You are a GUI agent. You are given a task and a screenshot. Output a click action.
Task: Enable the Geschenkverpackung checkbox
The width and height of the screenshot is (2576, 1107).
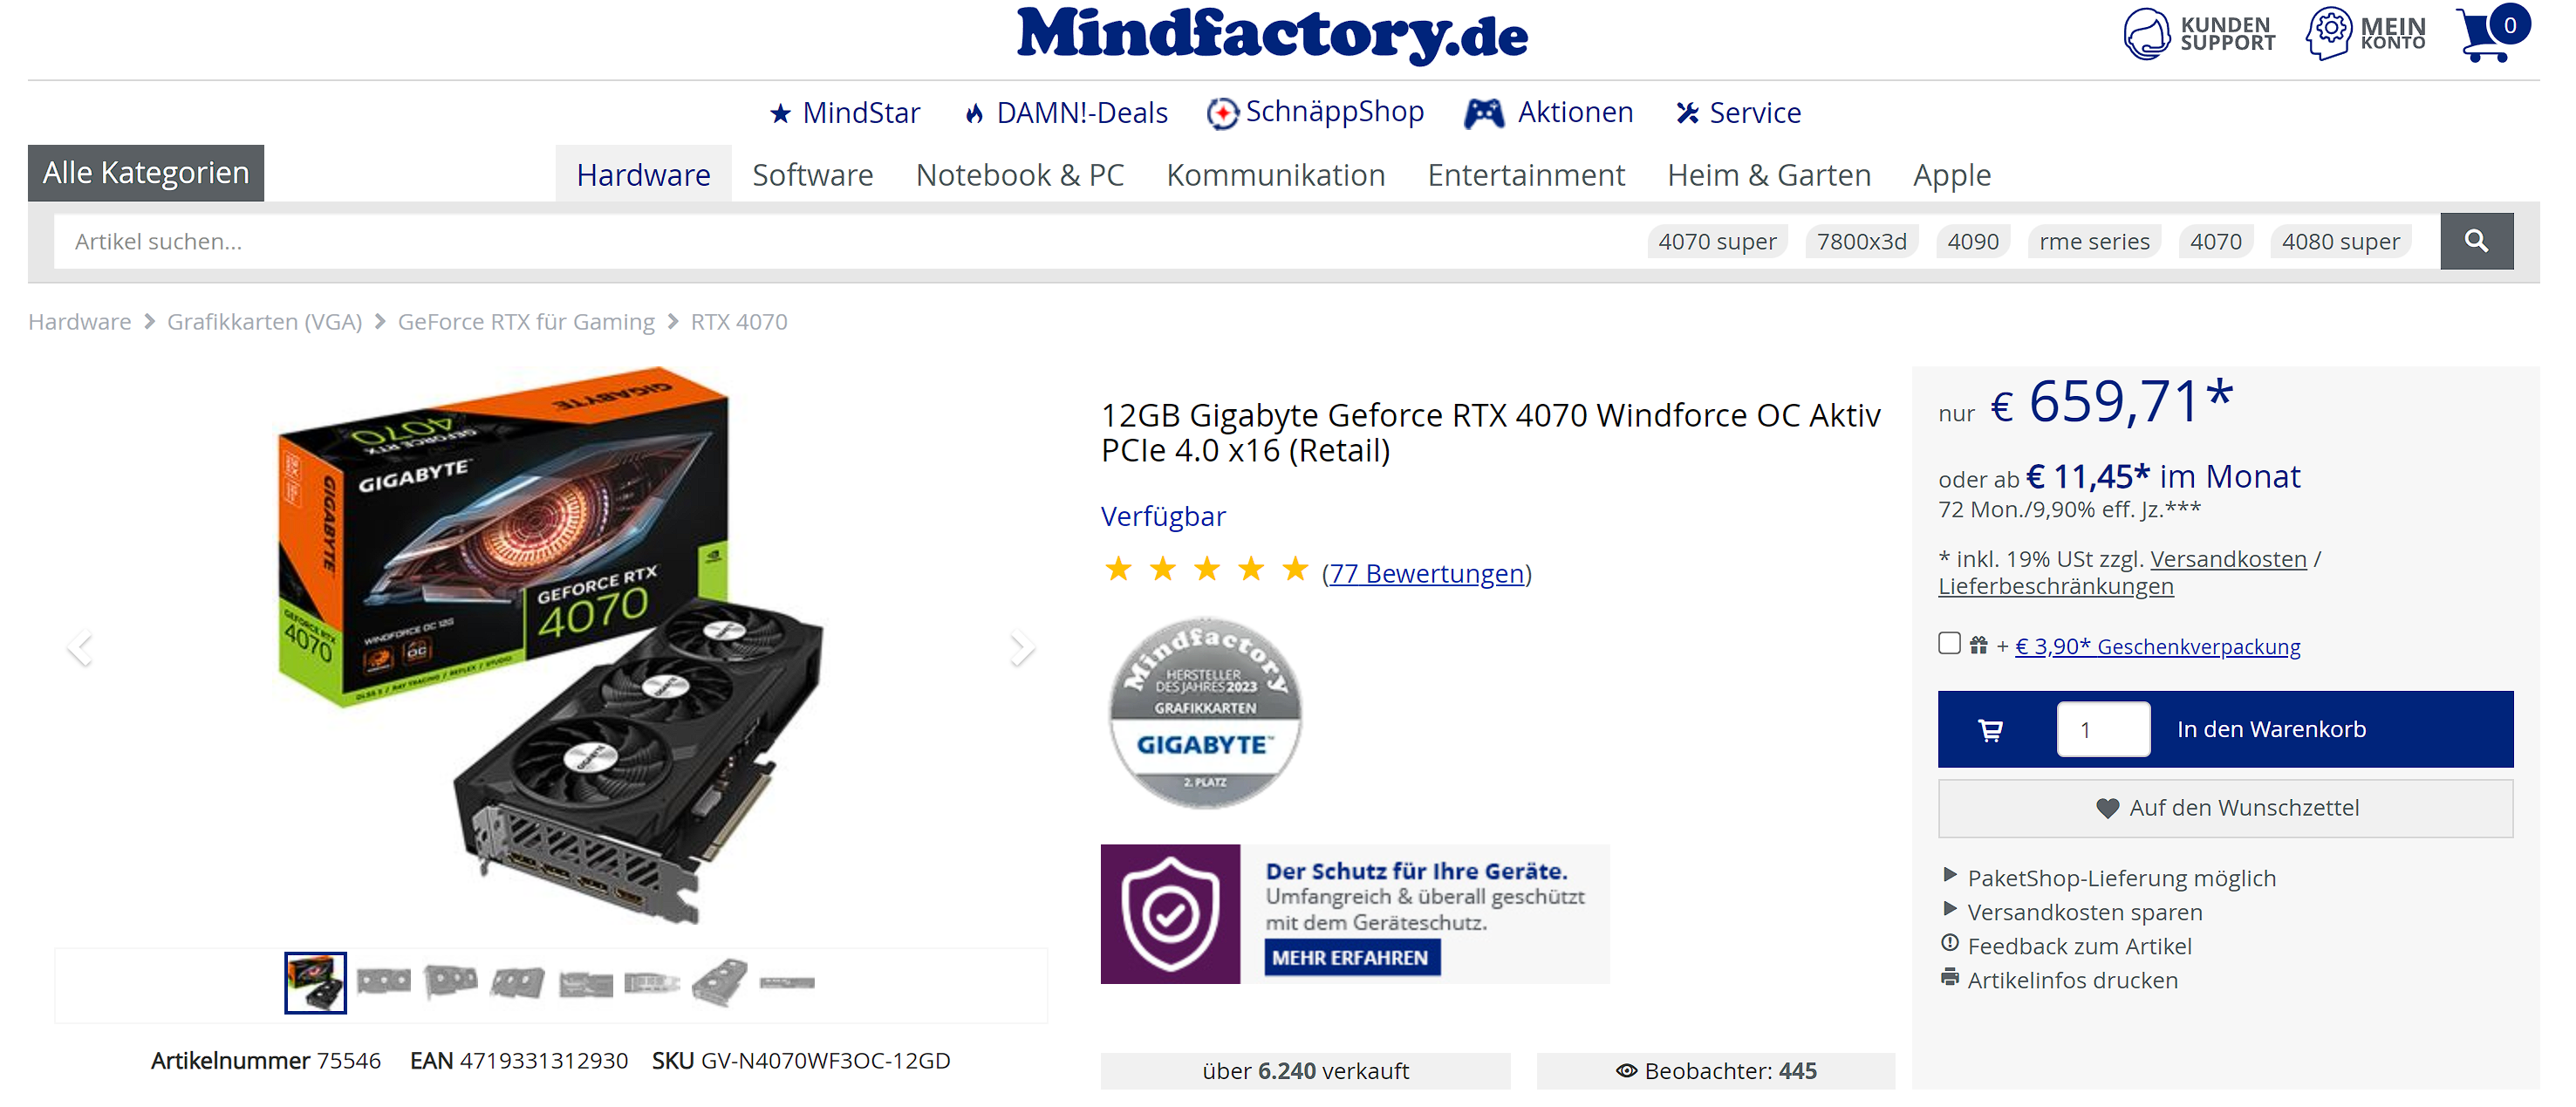click(1948, 643)
